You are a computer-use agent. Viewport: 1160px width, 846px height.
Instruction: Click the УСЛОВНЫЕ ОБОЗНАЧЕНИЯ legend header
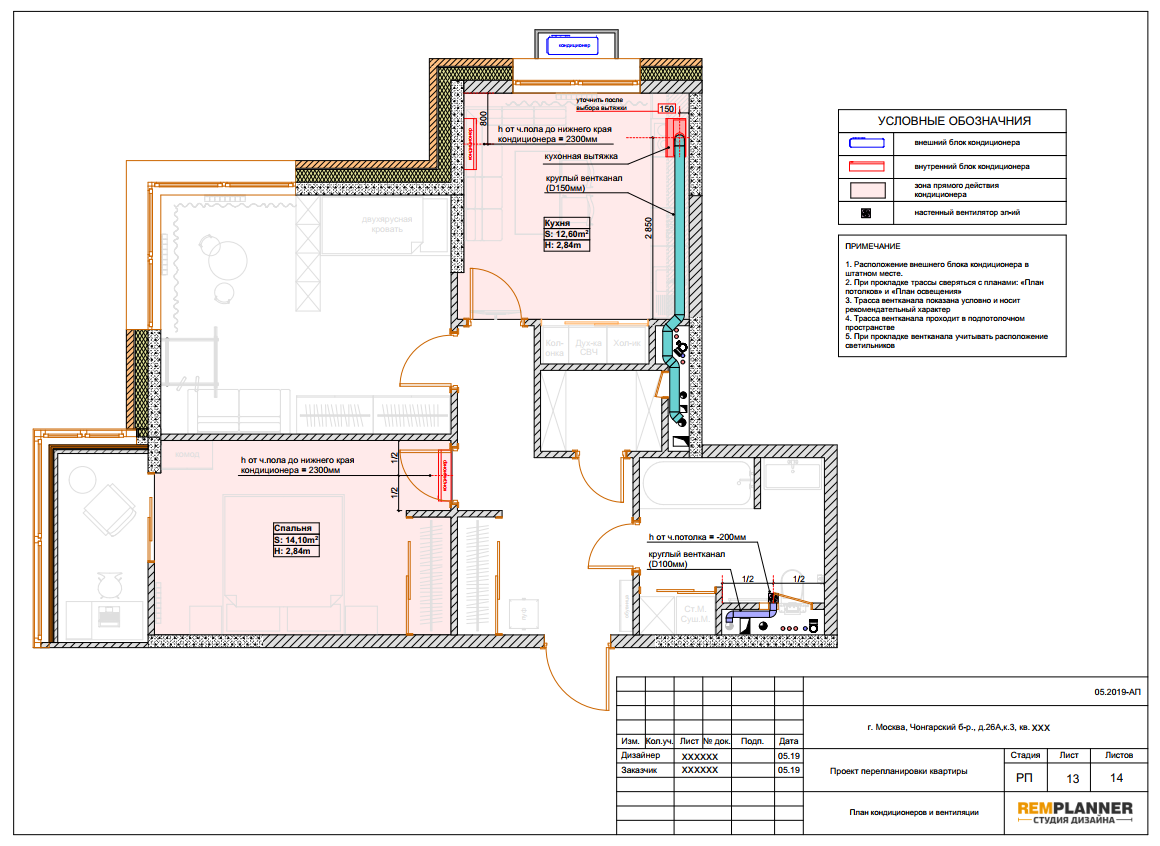[953, 121]
